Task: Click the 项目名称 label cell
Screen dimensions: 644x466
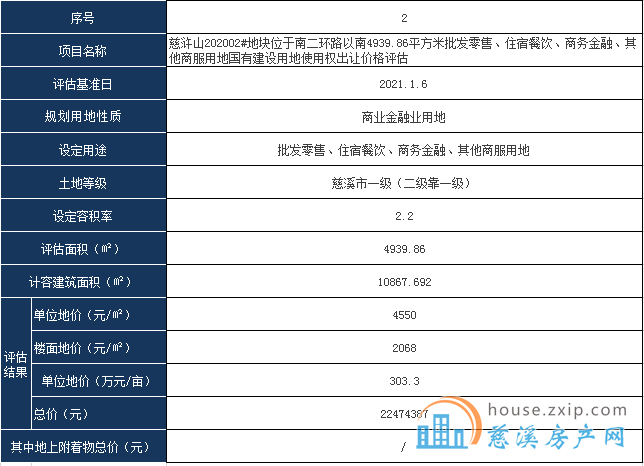Action: 83,51
